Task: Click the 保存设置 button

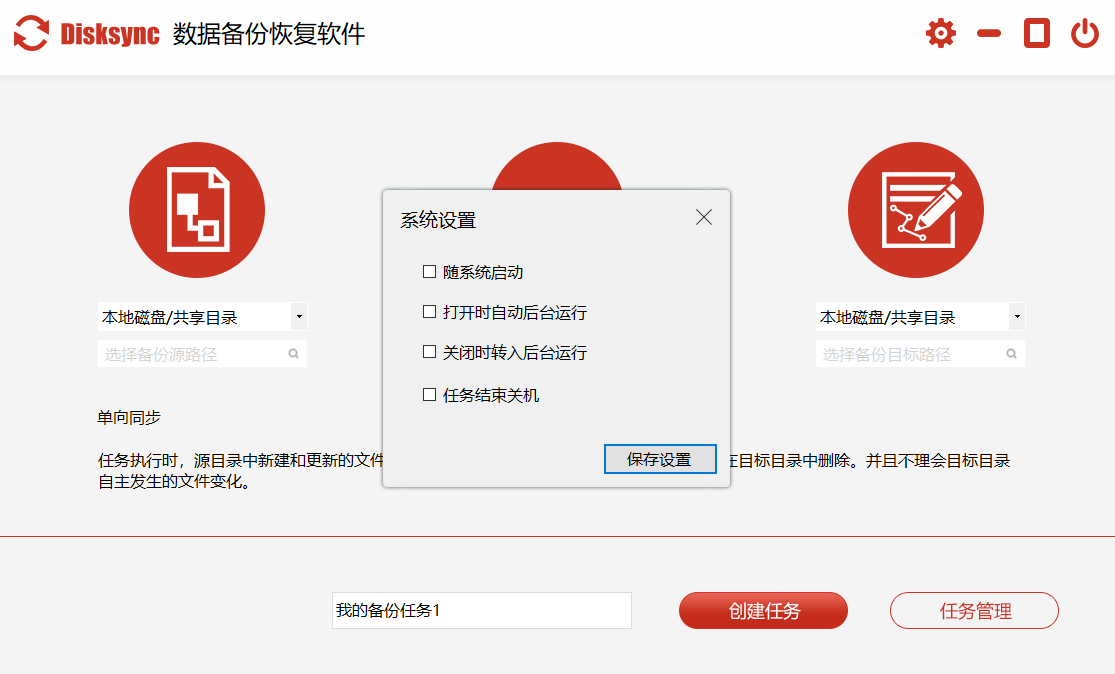Action: click(660, 459)
